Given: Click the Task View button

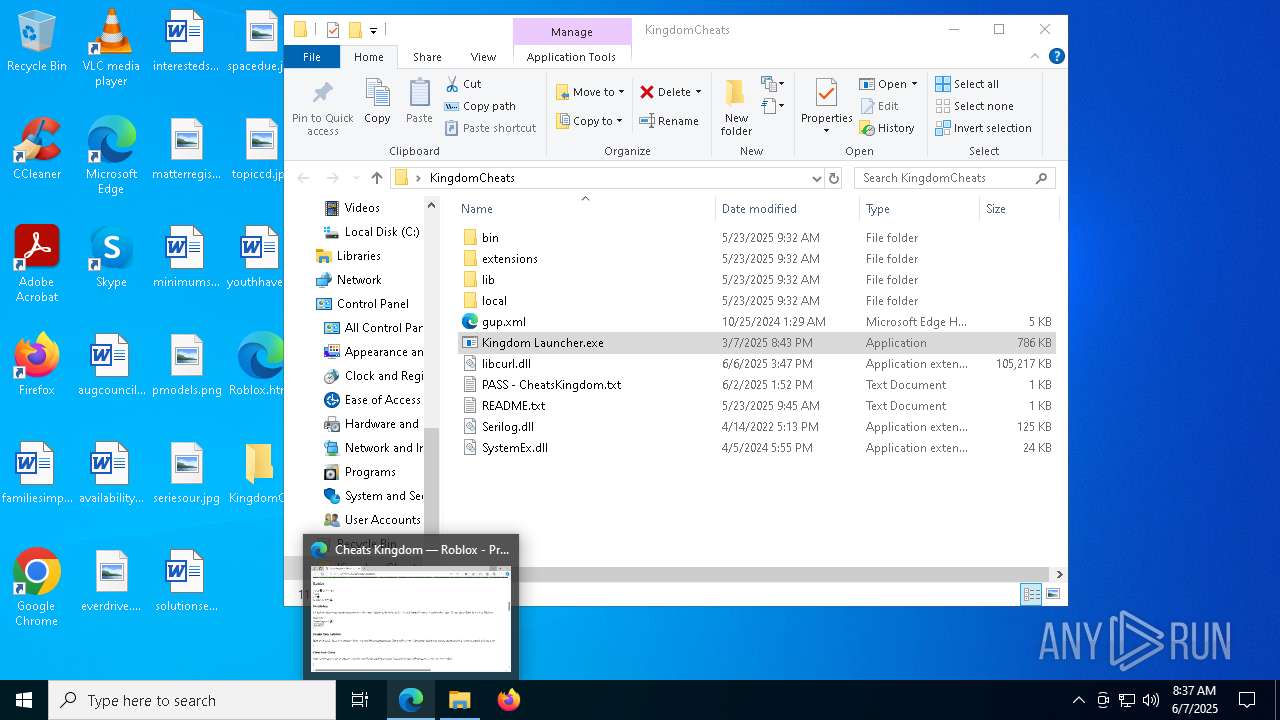Looking at the screenshot, I should pyautogui.click(x=360, y=700).
